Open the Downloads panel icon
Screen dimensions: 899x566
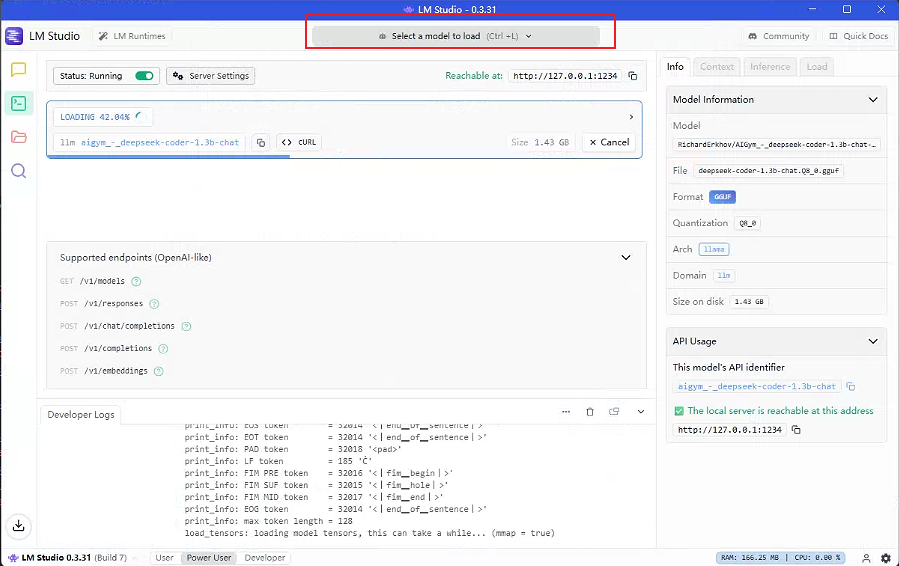pos(18,525)
